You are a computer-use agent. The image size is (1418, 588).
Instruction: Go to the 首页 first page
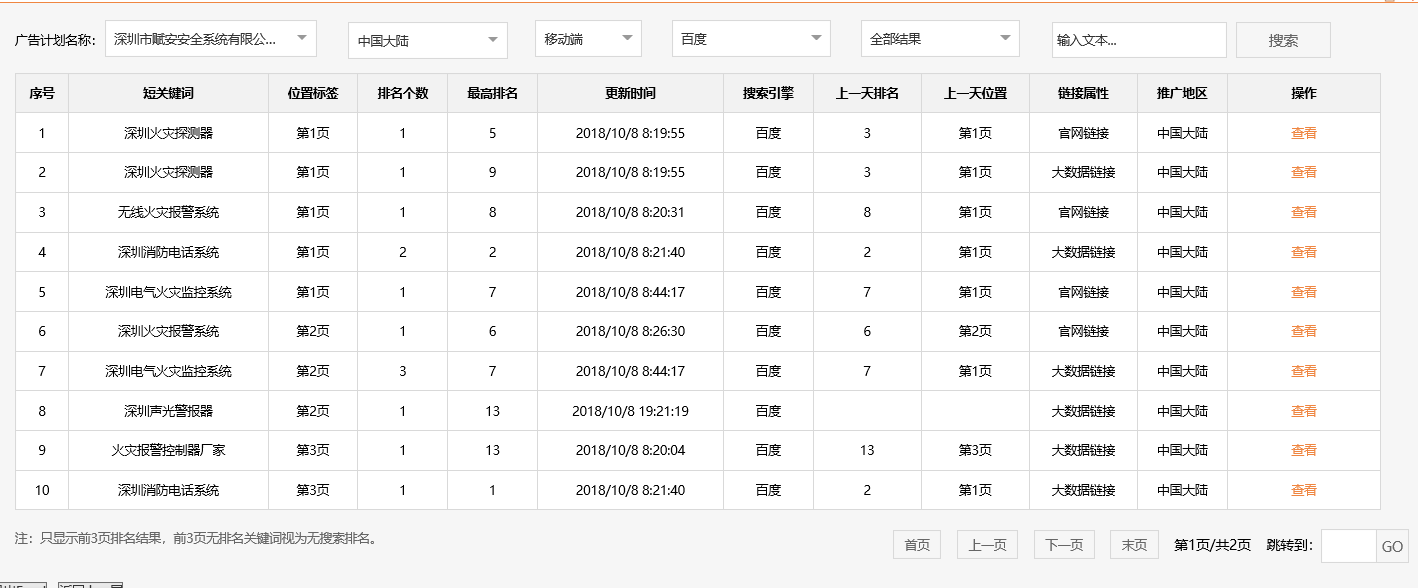[x=916, y=544]
